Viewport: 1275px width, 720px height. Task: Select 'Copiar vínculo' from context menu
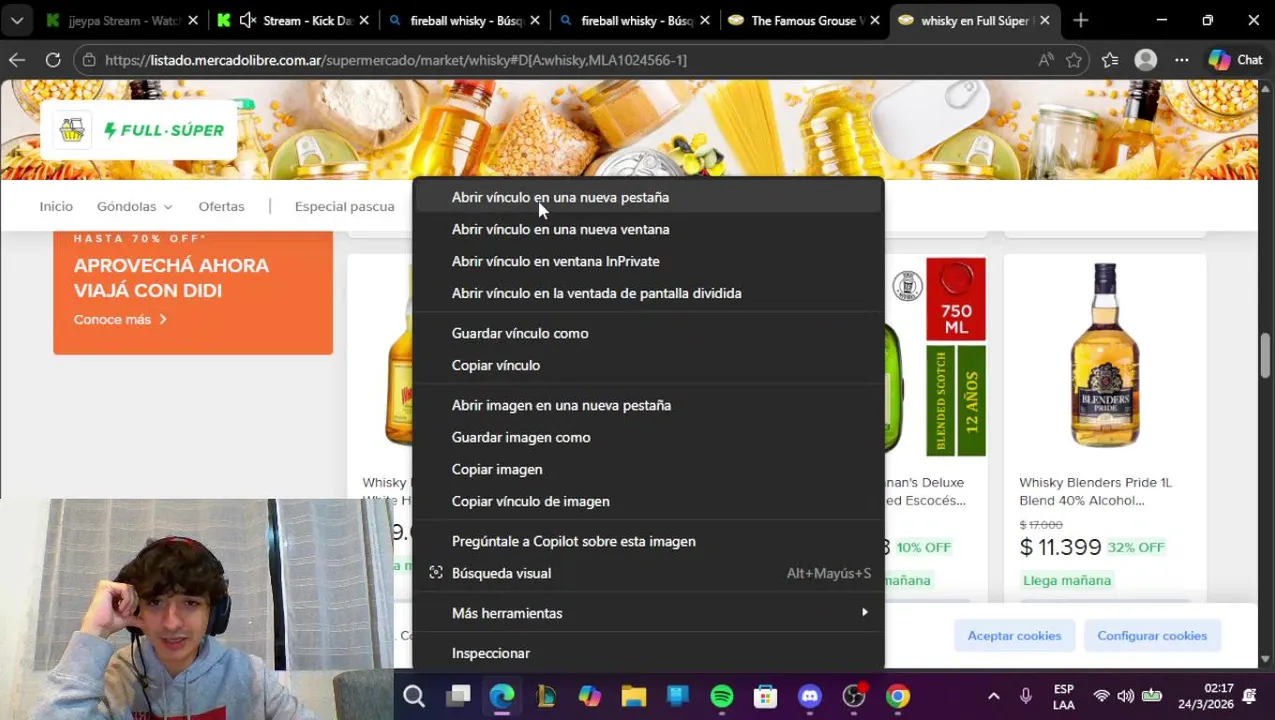648,365
